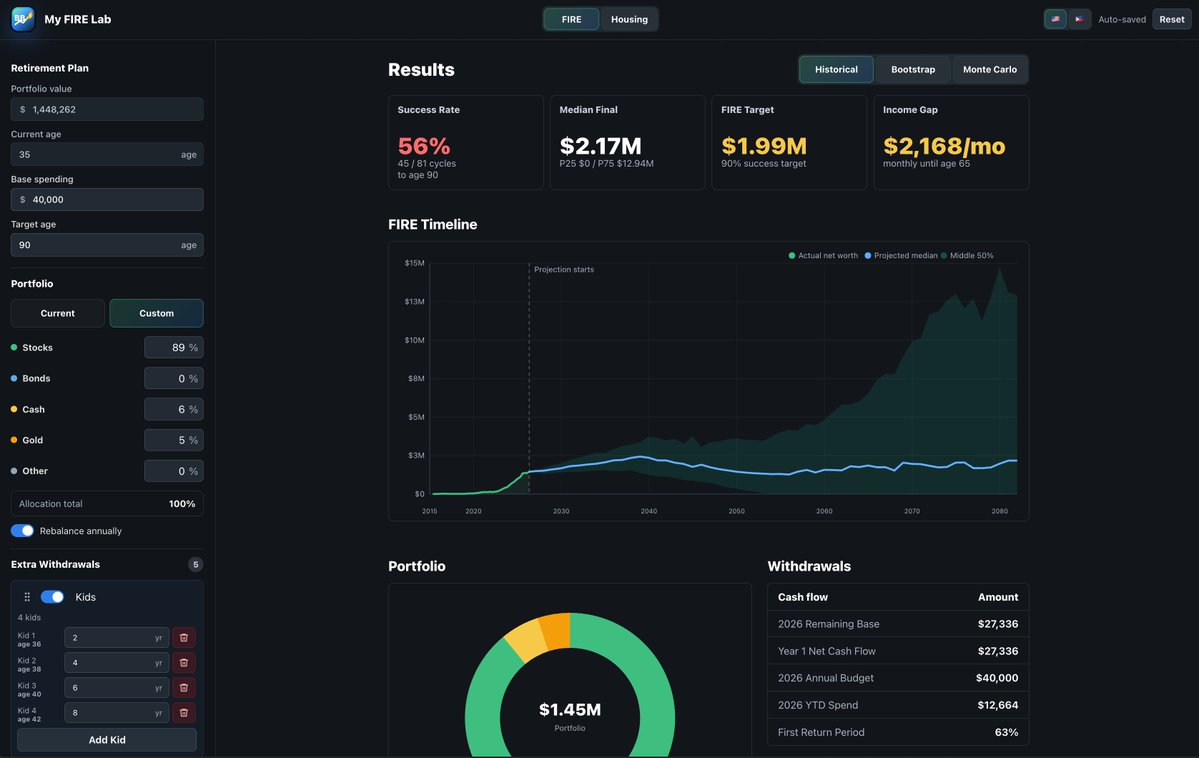Edit the Kid 4 years field
The image size is (1199, 758).
click(x=117, y=713)
